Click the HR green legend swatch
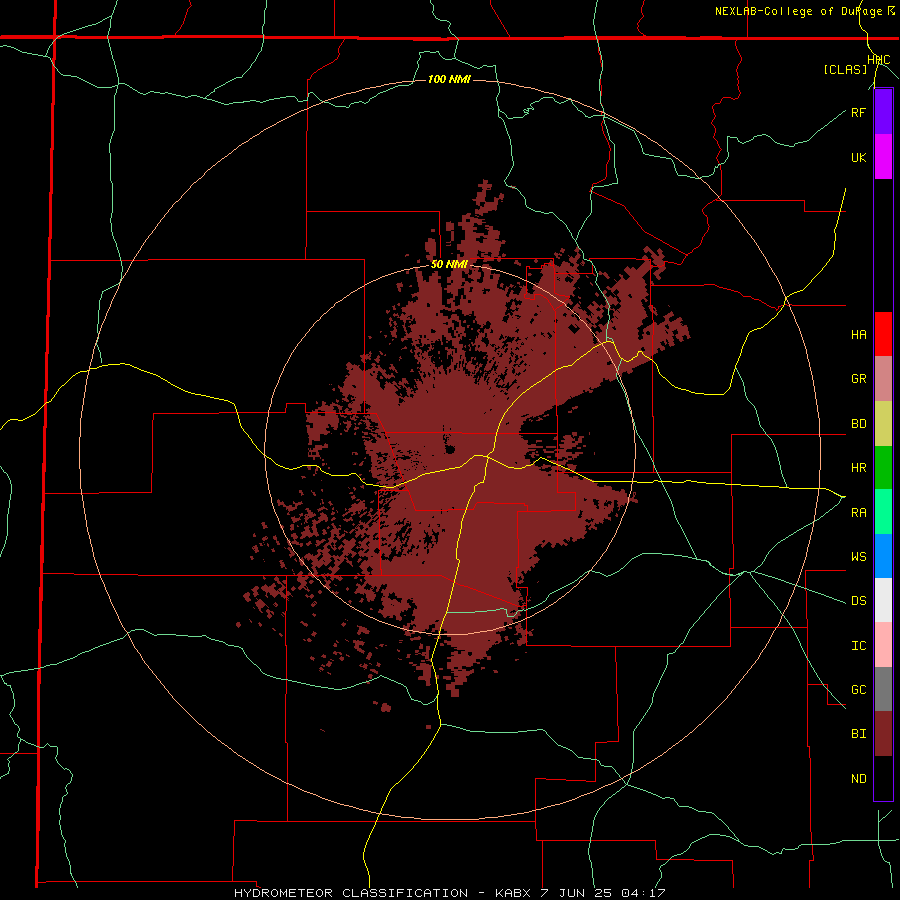 883,468
